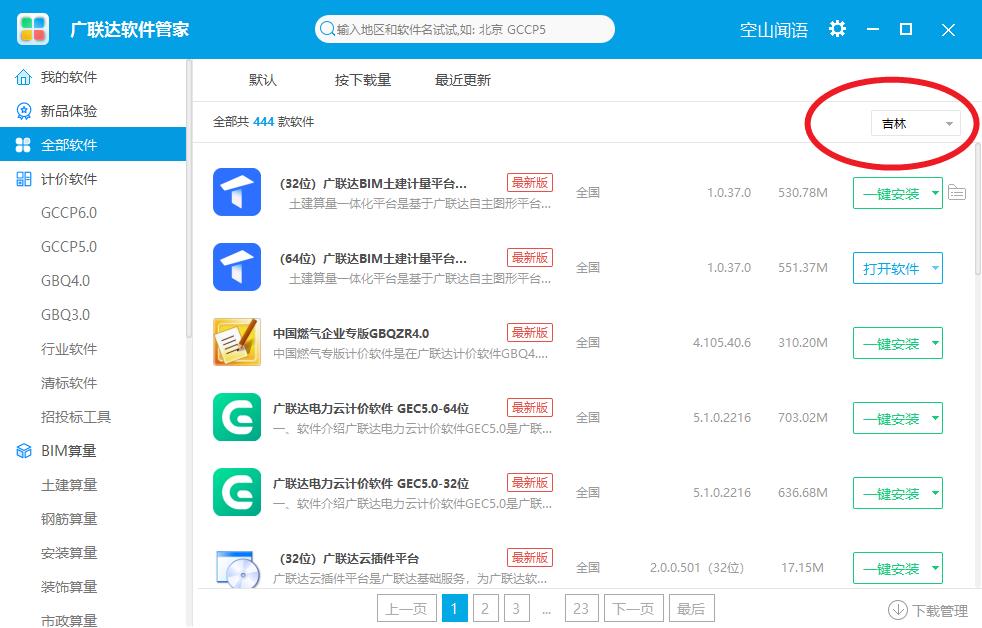This screenshot has width=982, height=628.
Task: Select GCCP5.0 in sidebar
Action: (69, 247)
